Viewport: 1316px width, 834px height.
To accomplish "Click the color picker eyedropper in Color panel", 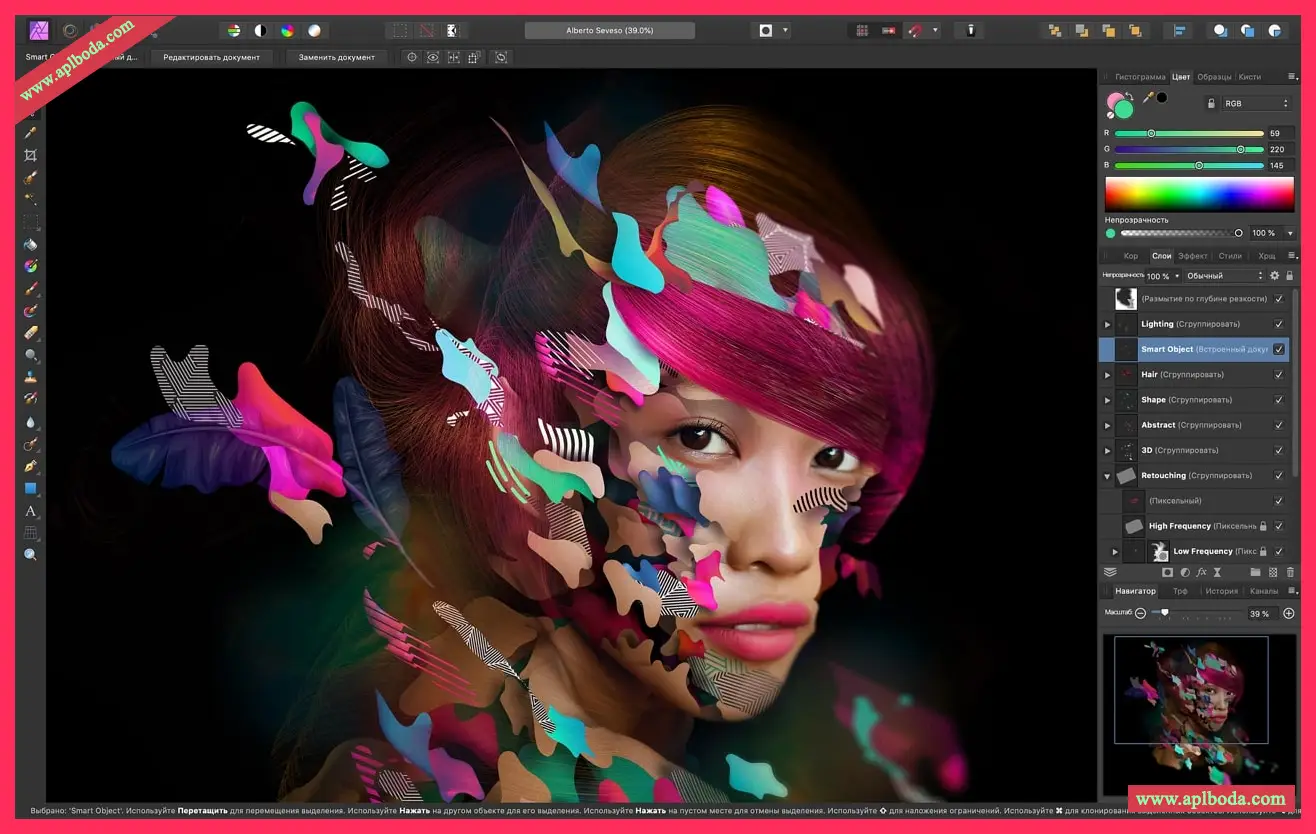I will coord(1148,98).
